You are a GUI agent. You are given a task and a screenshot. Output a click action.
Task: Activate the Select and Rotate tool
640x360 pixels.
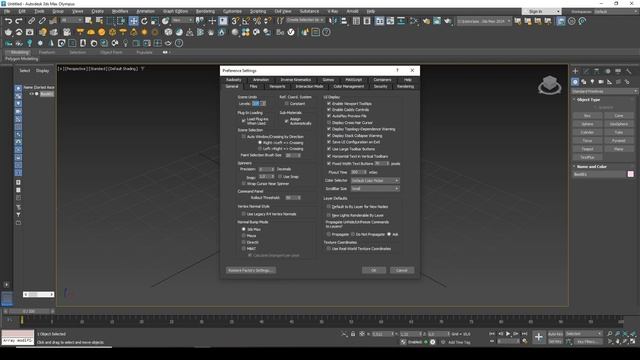[x=144, y=21]
